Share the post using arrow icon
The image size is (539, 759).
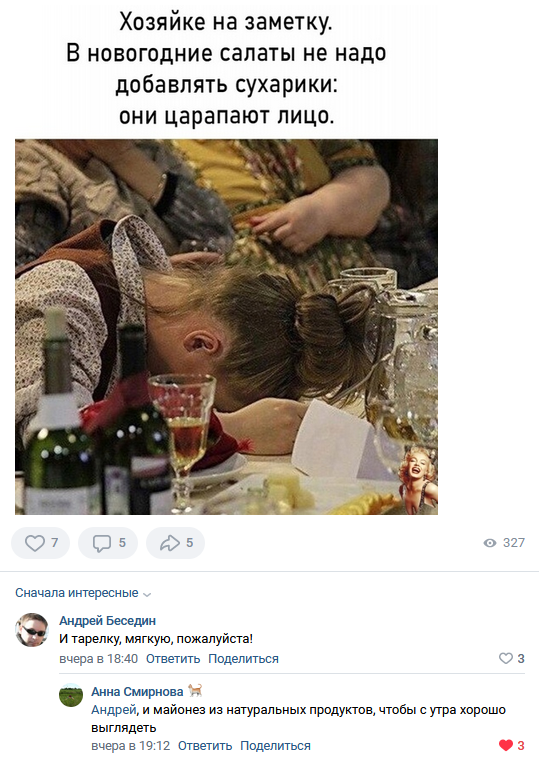coord(175,543)
